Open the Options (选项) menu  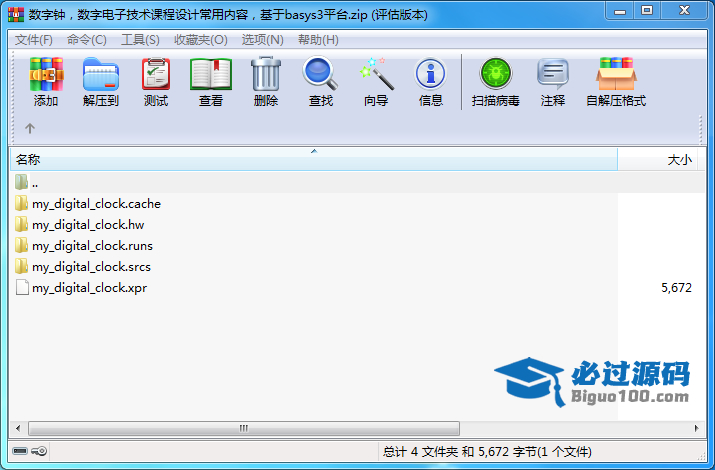coord(263,40)
